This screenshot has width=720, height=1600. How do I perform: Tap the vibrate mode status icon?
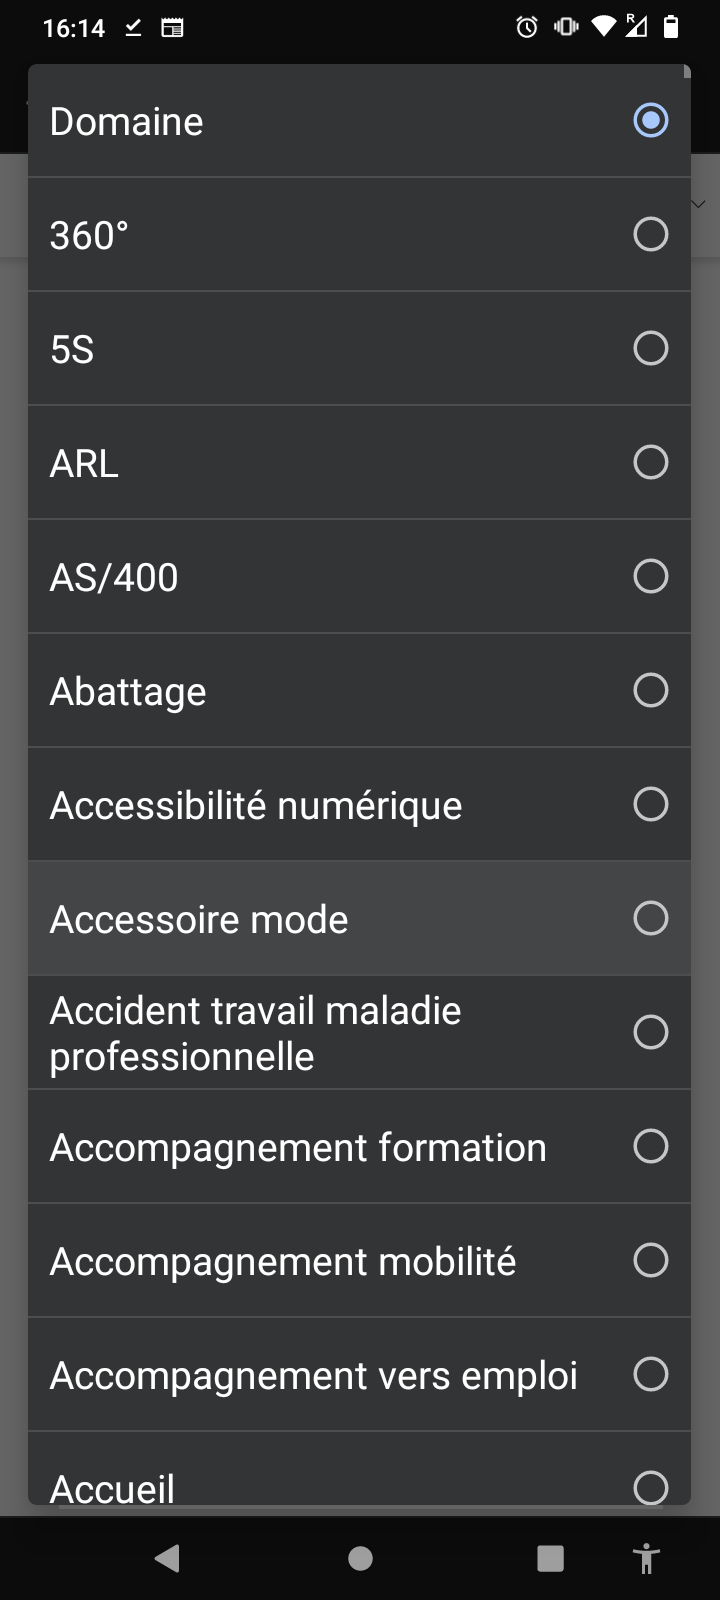pyautogui.click(x=566, y=28)
